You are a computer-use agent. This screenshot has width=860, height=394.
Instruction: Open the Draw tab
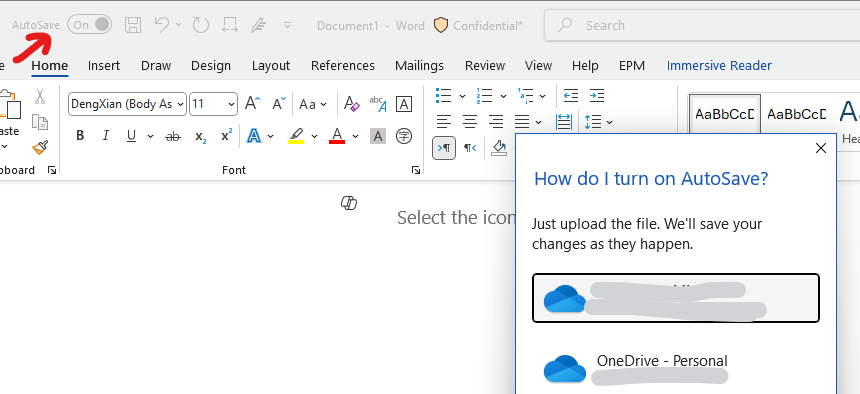coord(156,66)
